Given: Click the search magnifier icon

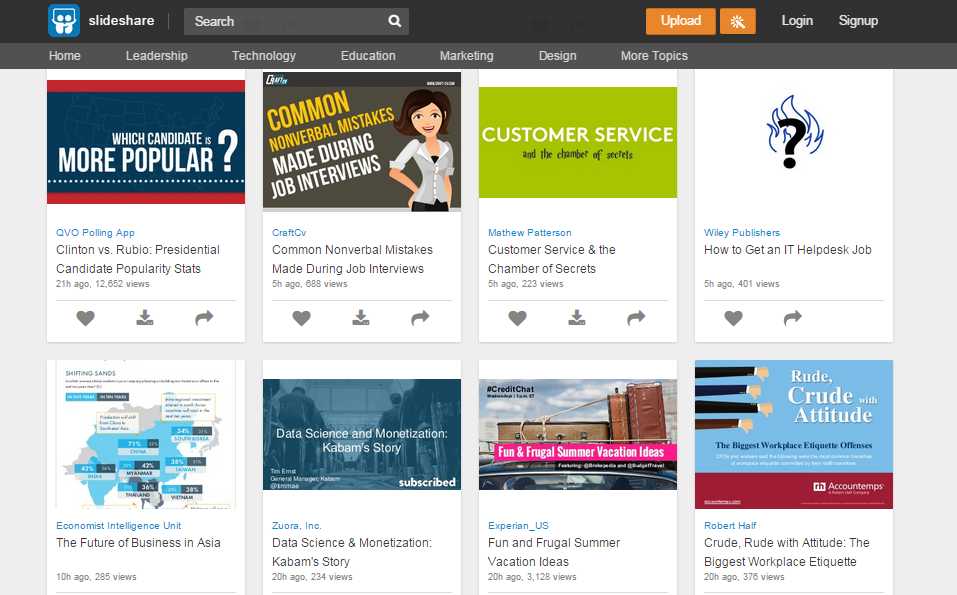Looking at the screenshot, I should [395, 21].
